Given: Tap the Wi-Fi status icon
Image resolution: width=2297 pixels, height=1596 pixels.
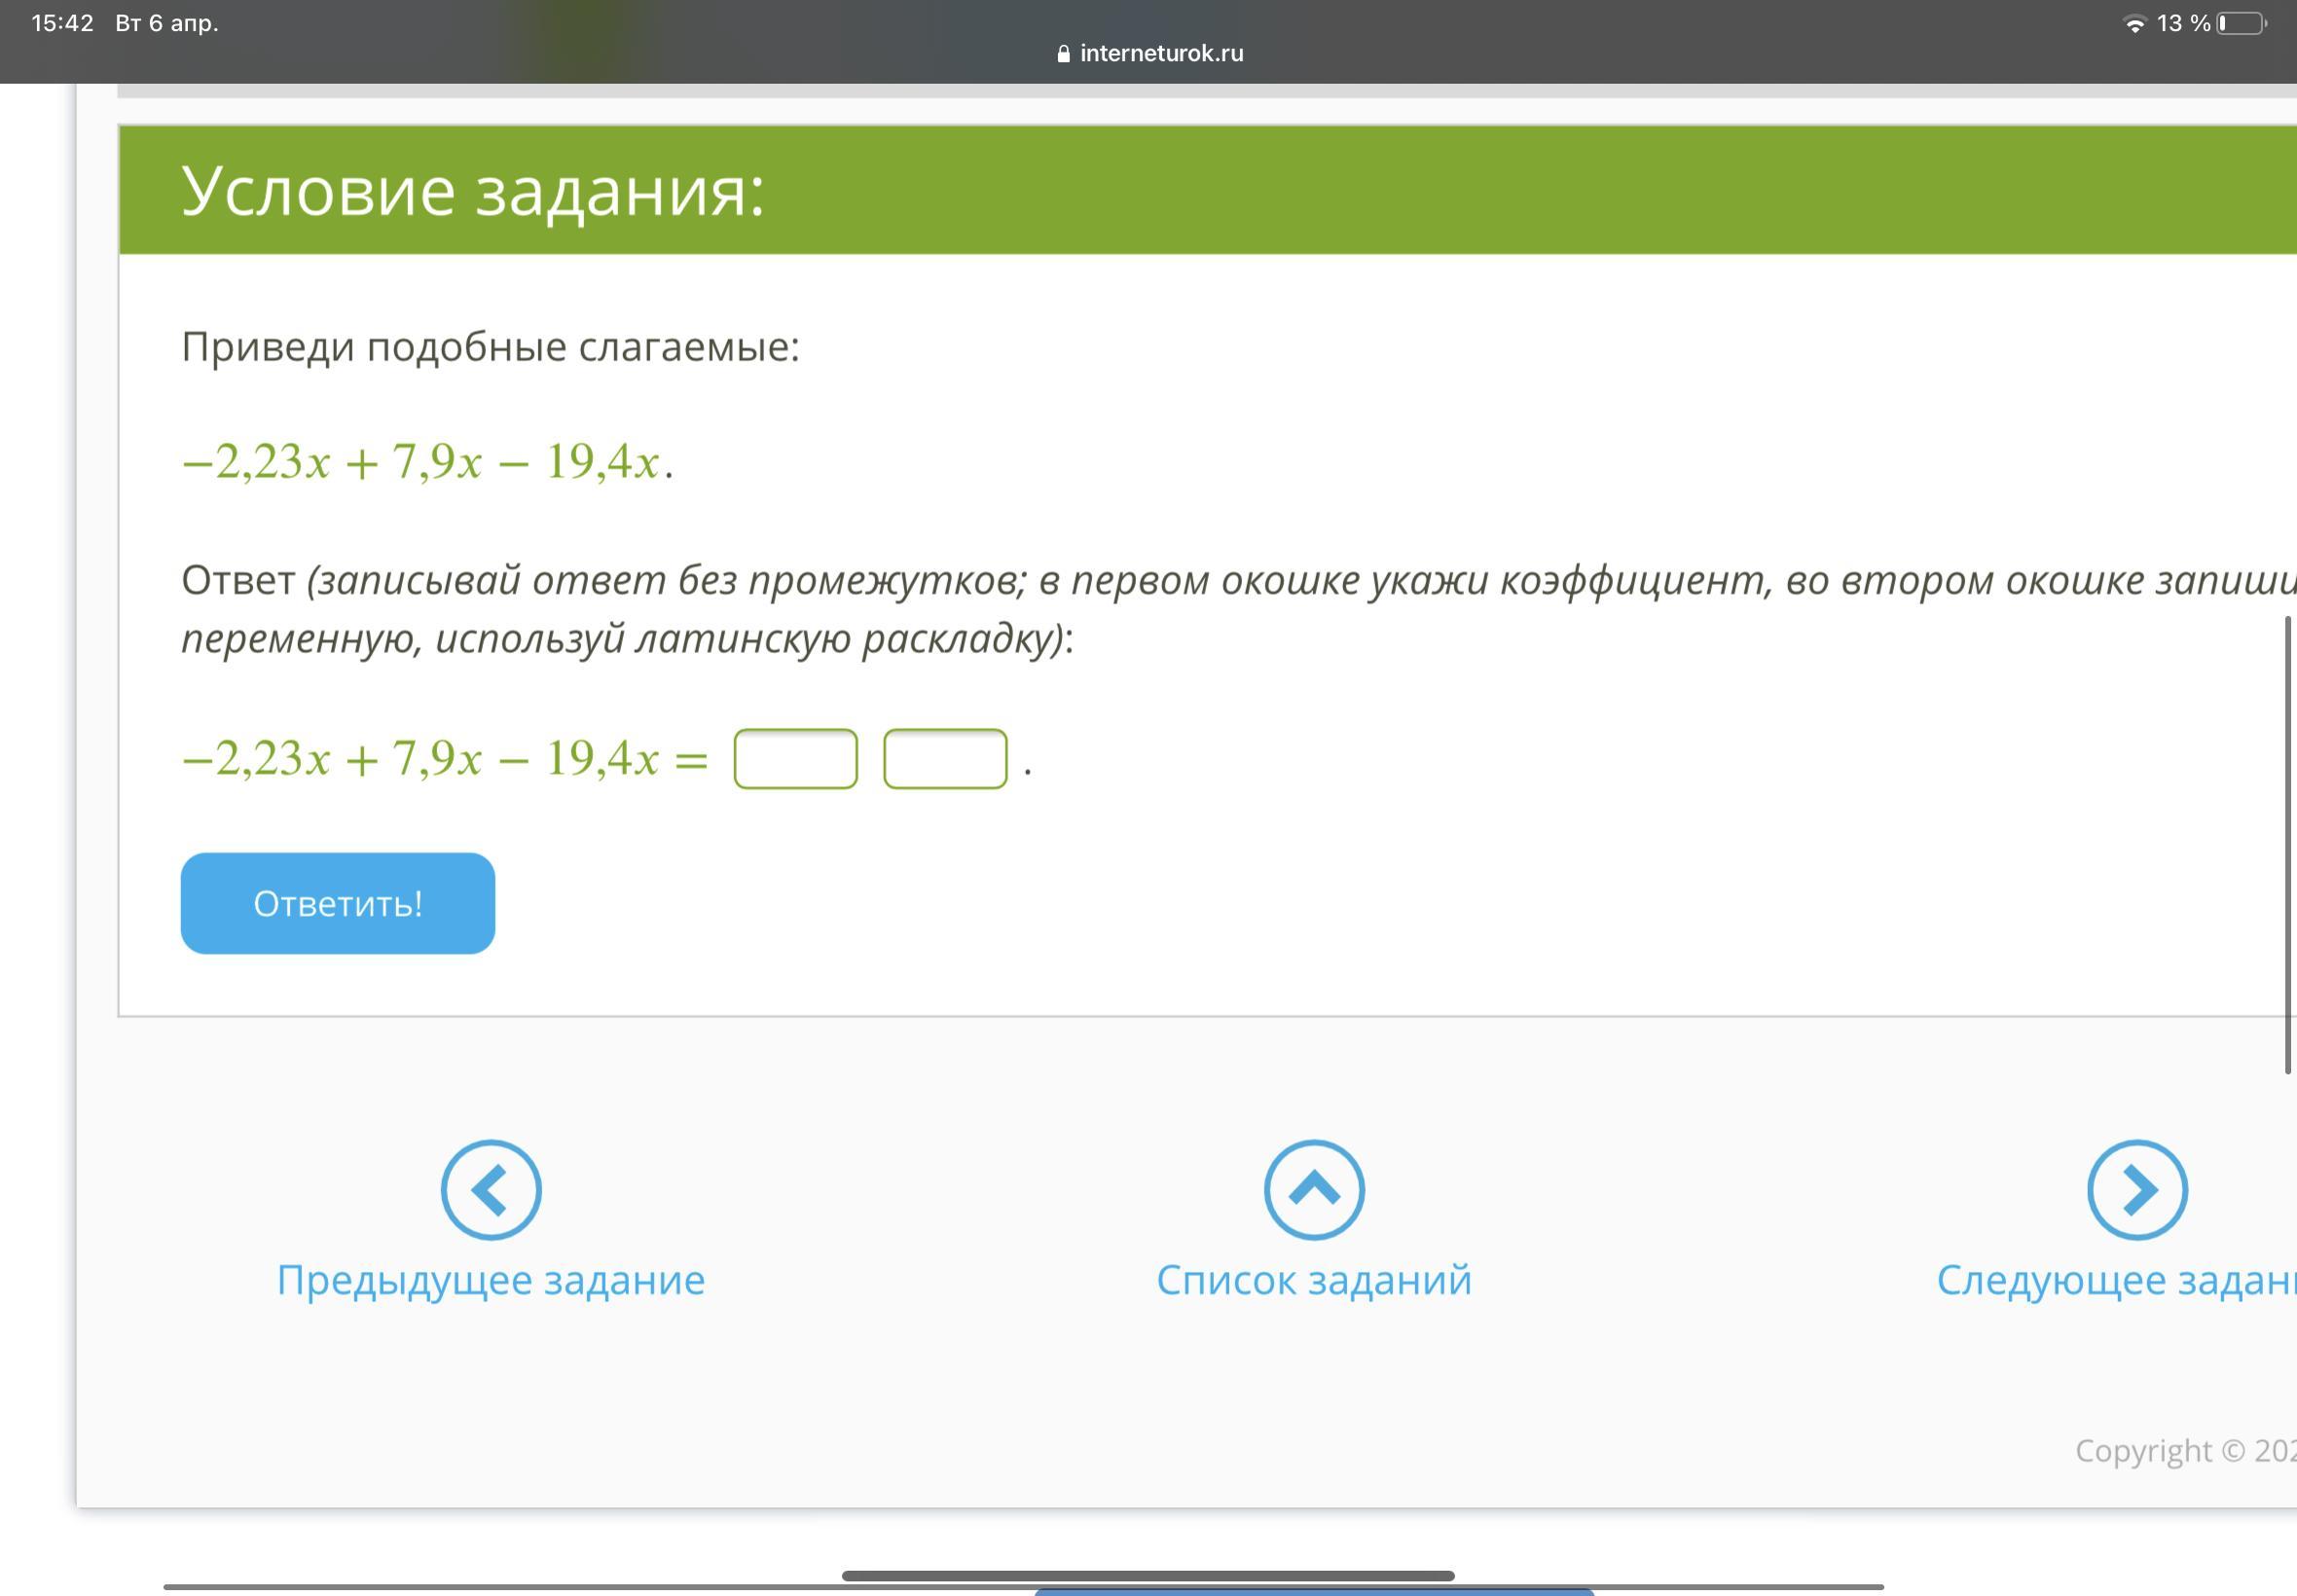Looking at the screenshot, I should [x=2134, y=24].
